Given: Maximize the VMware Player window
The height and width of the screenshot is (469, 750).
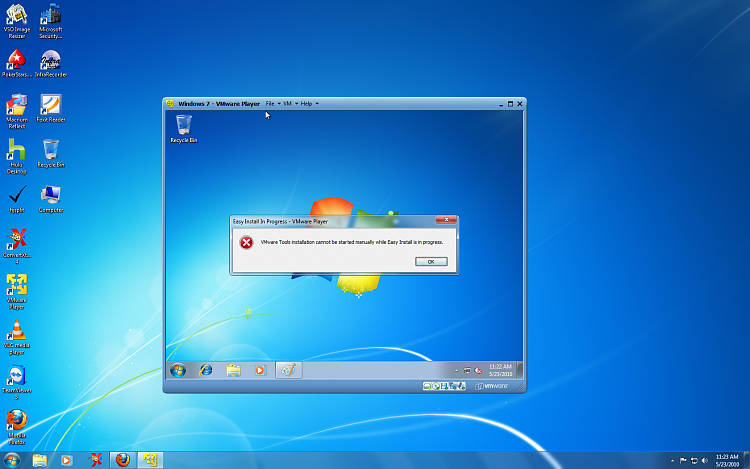Looking at the screenshot, I should pos(510,104).
